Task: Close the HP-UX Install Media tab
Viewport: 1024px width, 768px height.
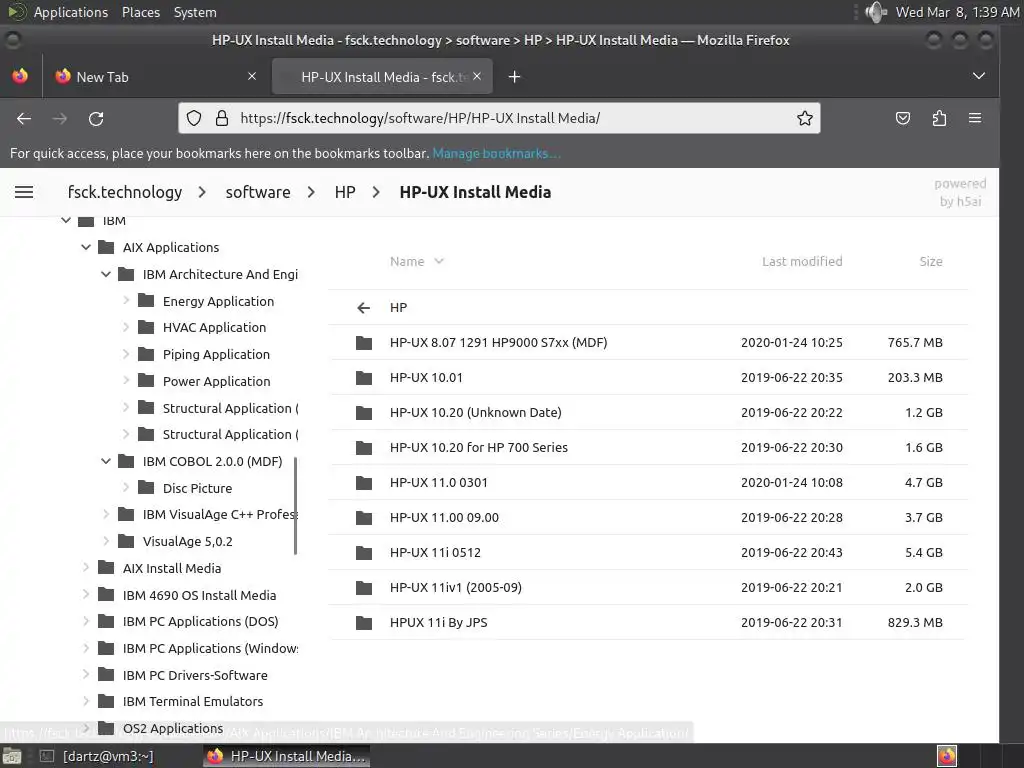Action: pos(477,76)
